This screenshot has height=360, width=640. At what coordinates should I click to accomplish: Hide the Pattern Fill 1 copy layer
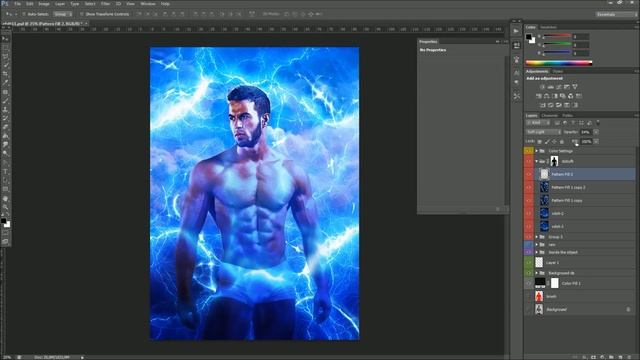[x=529, y=200]
